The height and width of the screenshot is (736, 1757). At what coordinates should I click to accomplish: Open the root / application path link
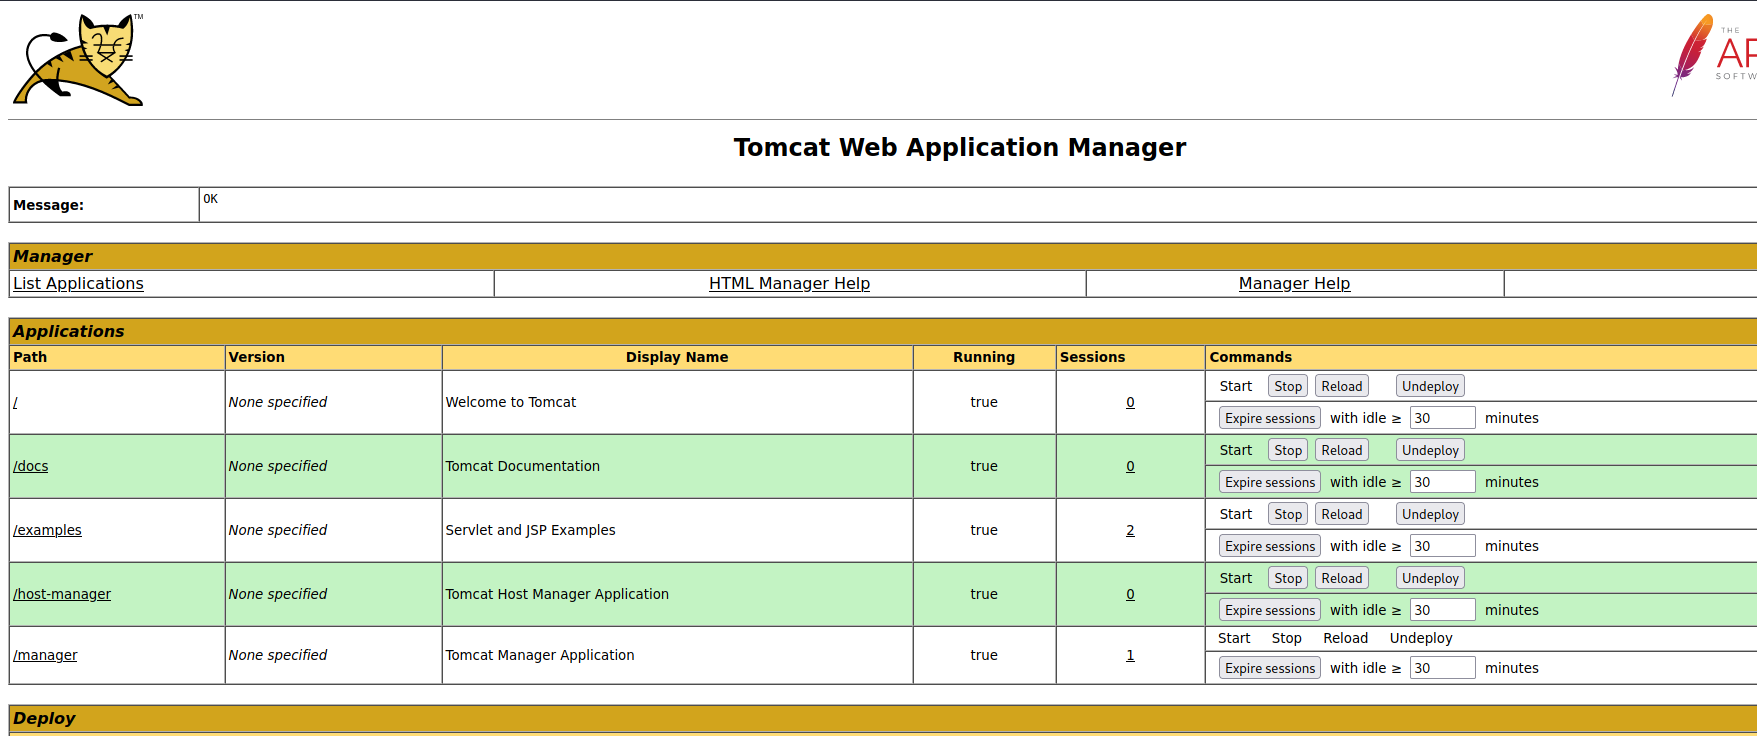15,402
